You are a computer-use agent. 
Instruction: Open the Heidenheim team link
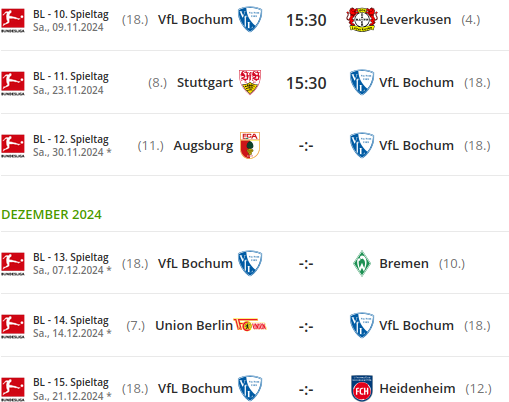tap(417, 389)
